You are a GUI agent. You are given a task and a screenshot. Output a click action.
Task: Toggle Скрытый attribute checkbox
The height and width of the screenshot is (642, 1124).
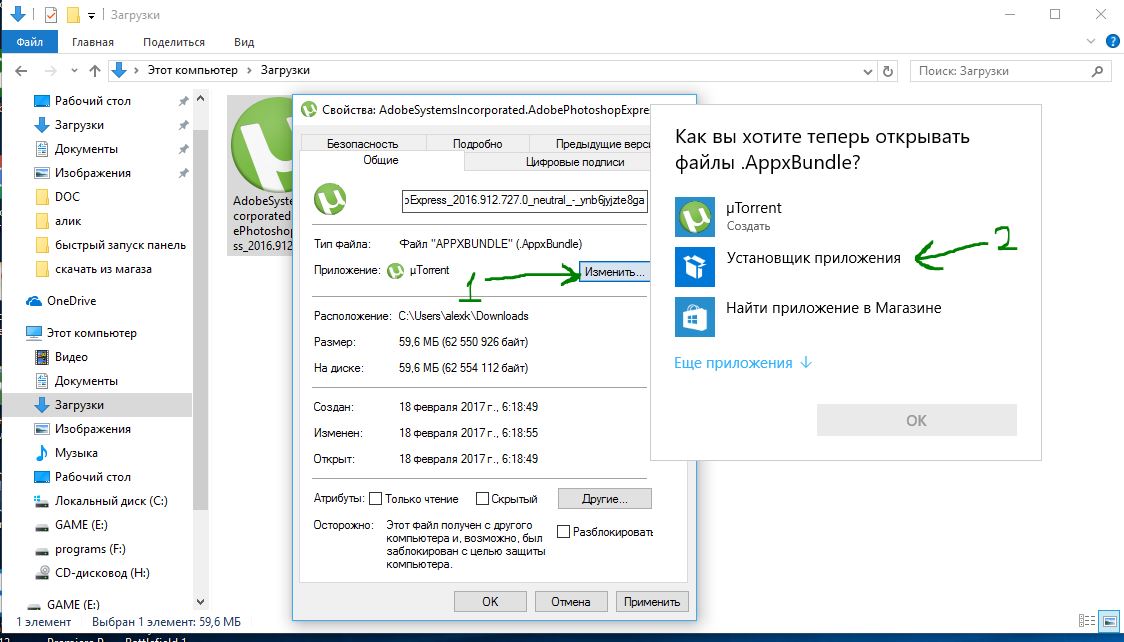[x=482, y=498]
